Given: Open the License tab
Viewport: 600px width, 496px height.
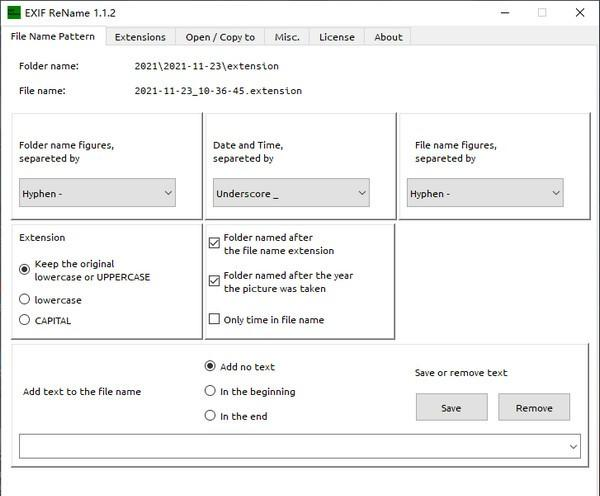Looking at the screenshot, I should (336, 37).
